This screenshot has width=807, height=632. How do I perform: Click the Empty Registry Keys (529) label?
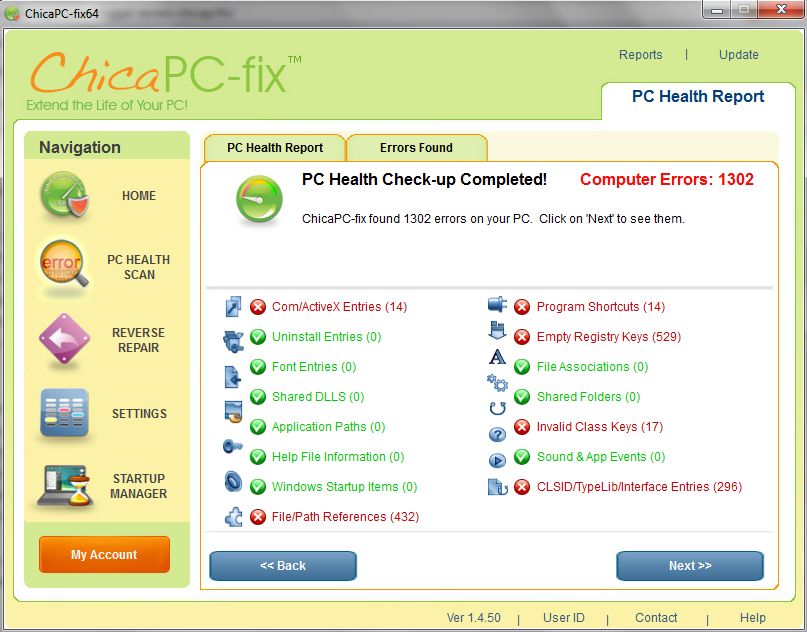tap(609, 337)
